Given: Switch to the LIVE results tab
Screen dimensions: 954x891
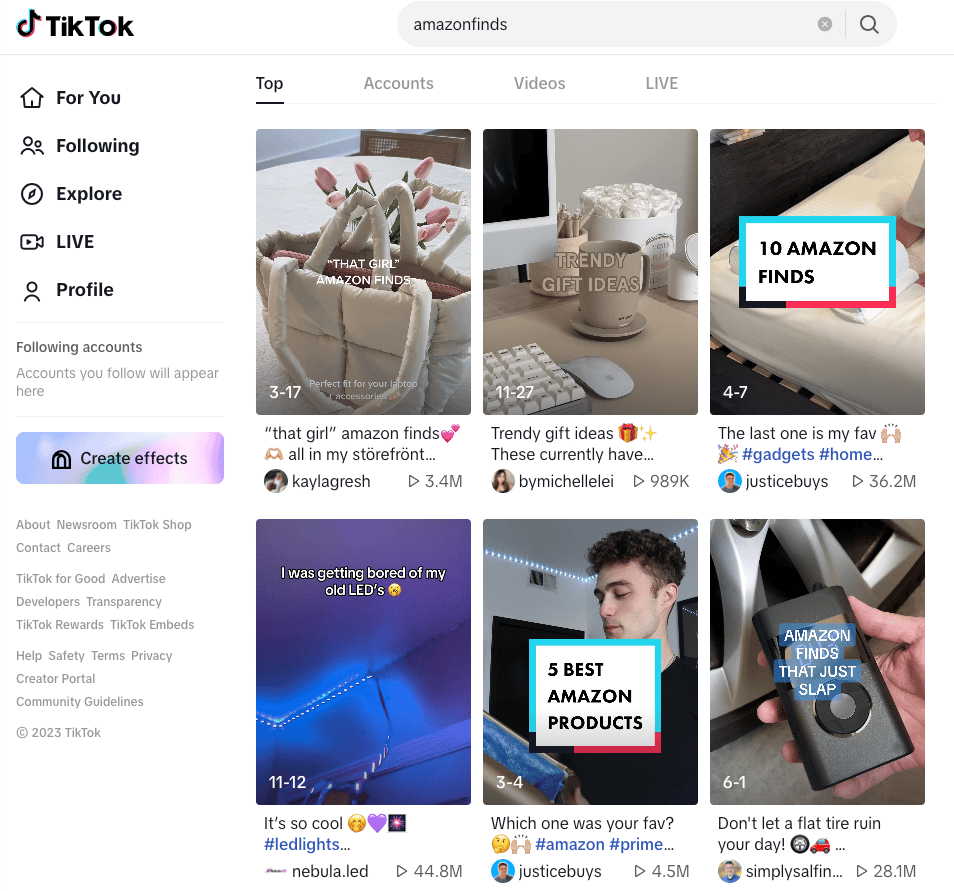Looking at the screenshot, I should coord(662,84).
